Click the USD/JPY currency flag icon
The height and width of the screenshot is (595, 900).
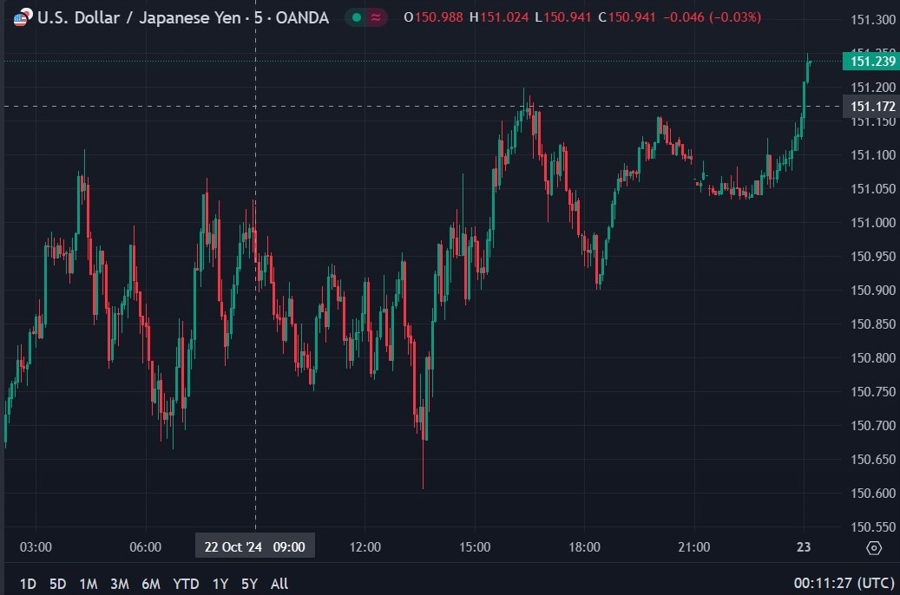tap(21, 17)
